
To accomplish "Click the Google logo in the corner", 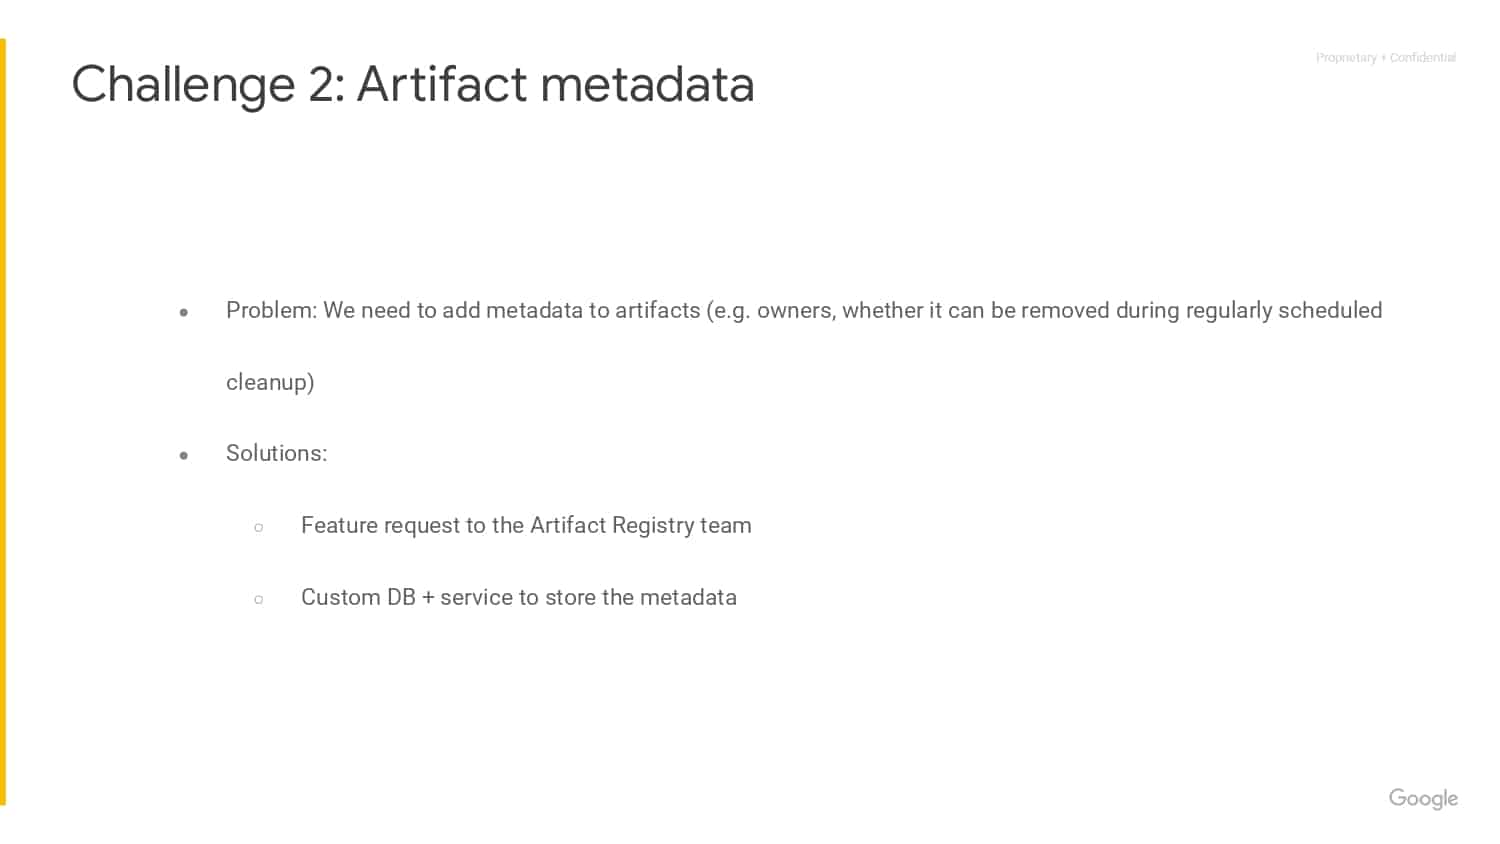I will (x=1423, y=799).
